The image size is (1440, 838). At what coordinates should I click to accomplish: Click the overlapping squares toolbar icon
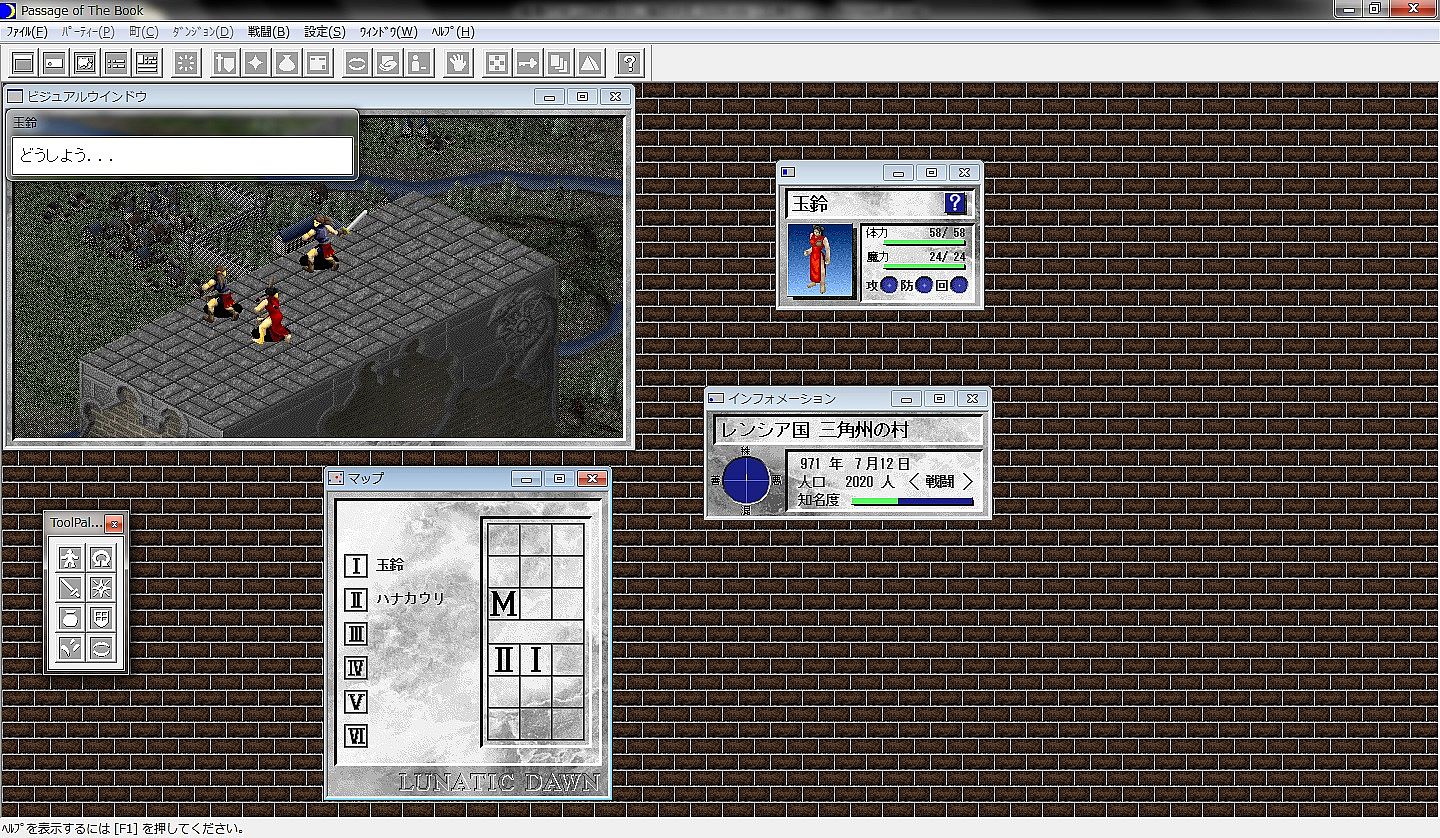559,63
